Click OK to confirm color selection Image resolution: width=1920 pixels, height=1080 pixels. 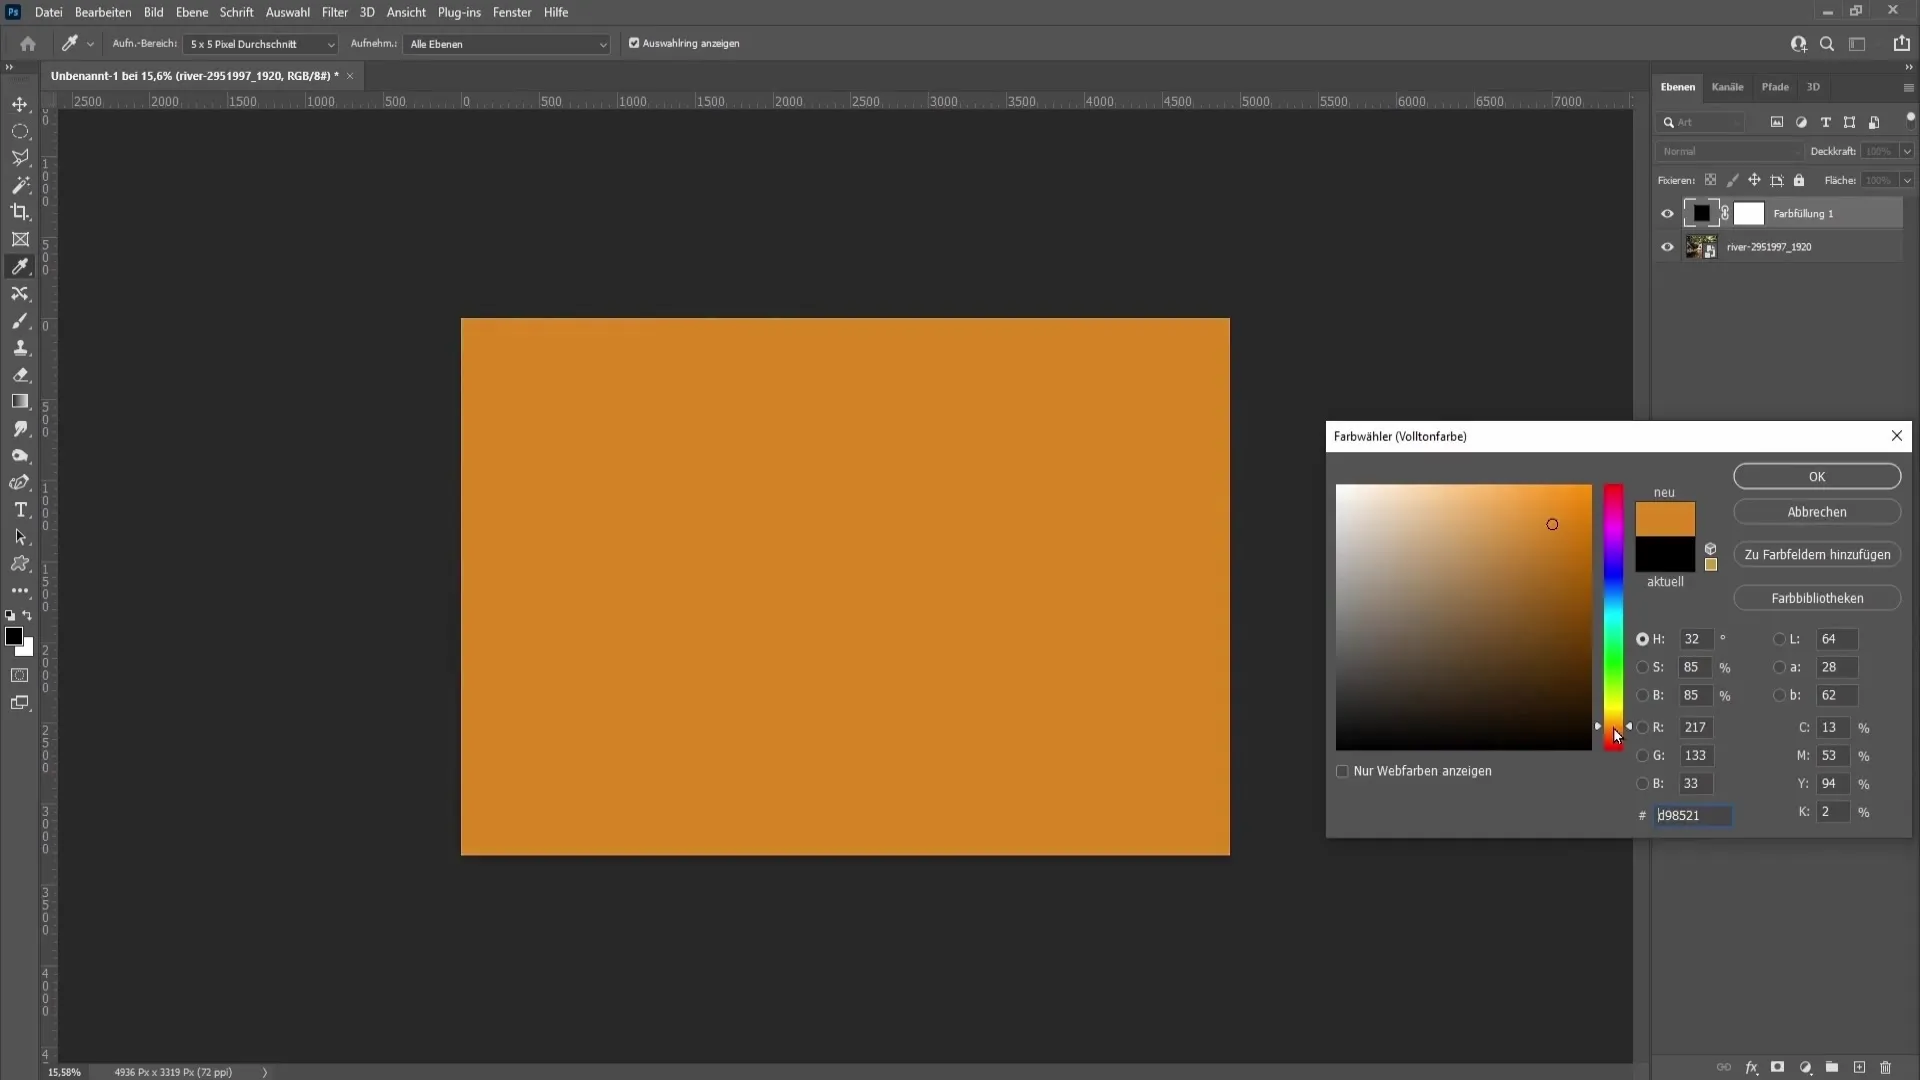1818,476
